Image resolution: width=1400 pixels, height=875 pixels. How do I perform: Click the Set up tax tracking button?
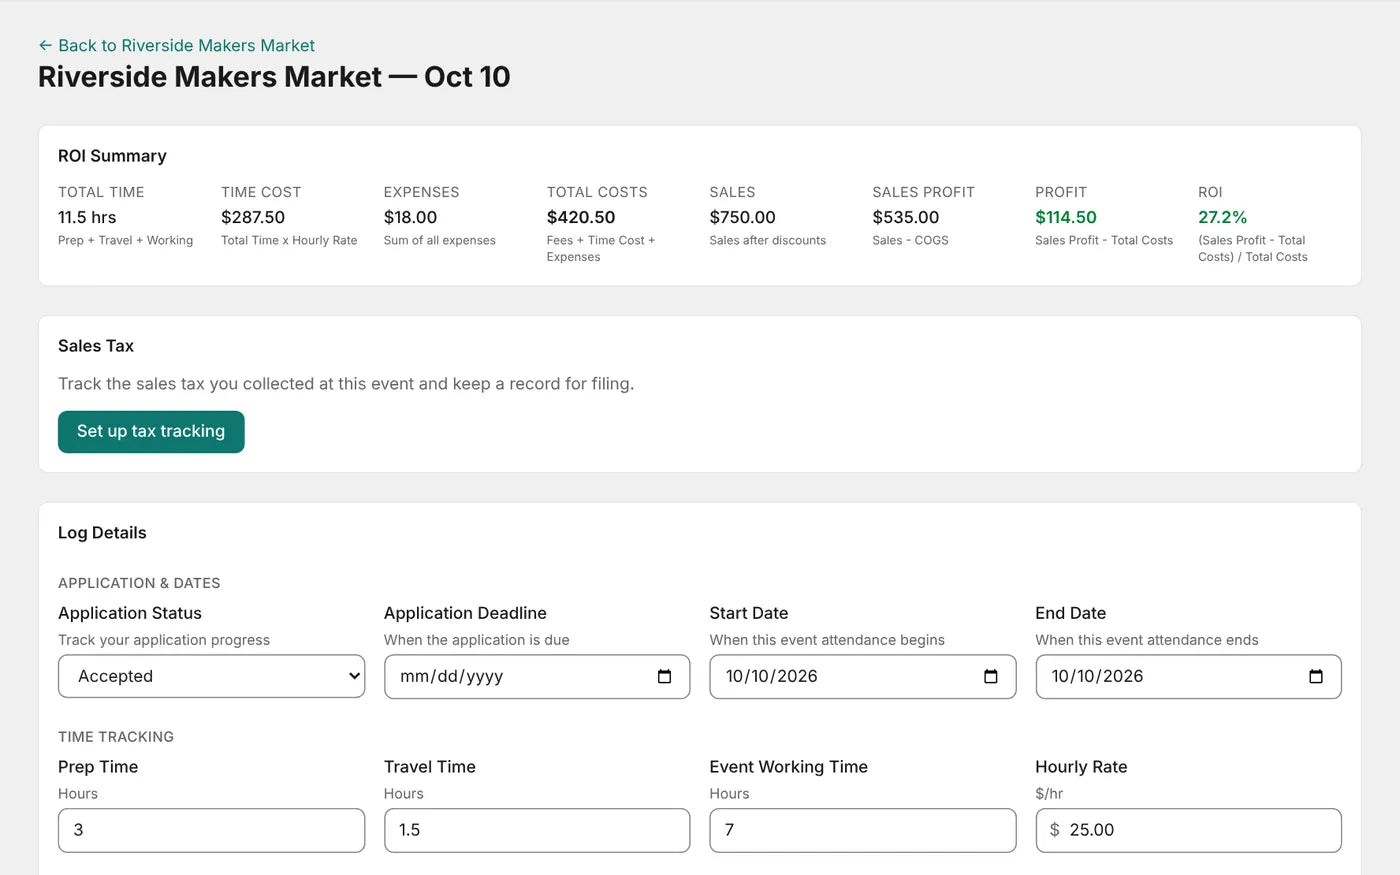[x=151, y=432]
